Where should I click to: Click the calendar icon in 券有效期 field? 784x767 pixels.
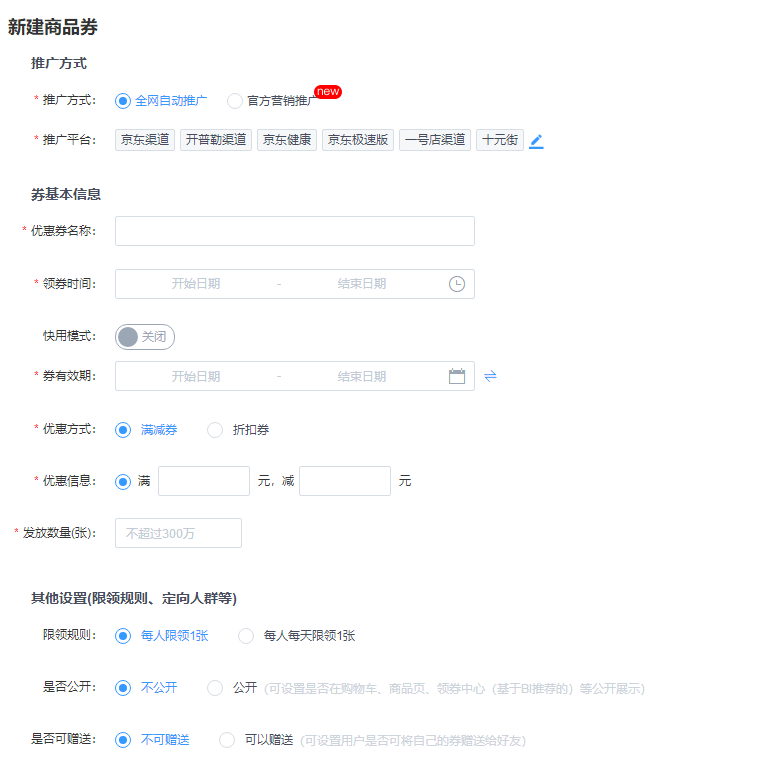(x=457, y=377)
